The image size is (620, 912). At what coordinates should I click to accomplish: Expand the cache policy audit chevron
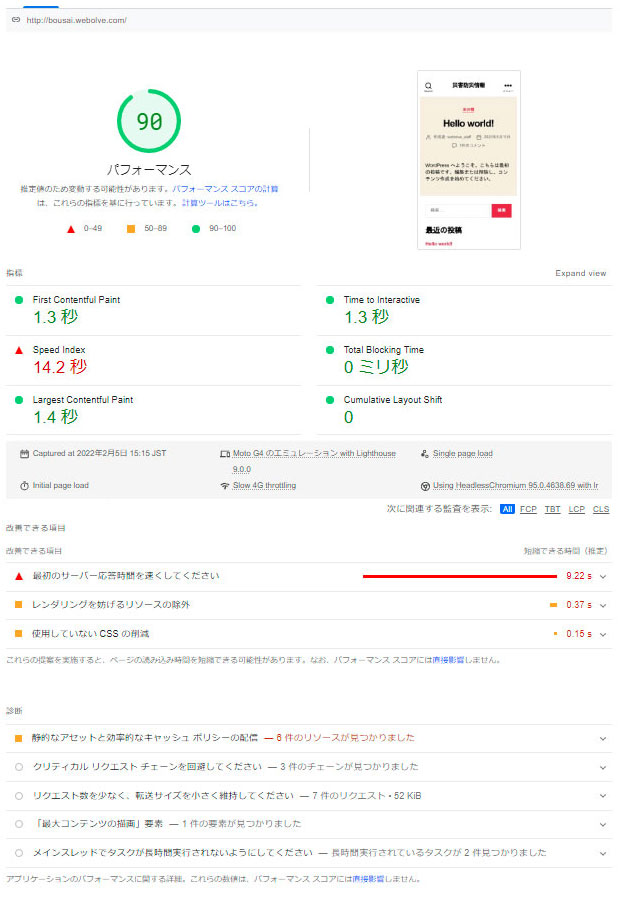[x=603, y=739]
